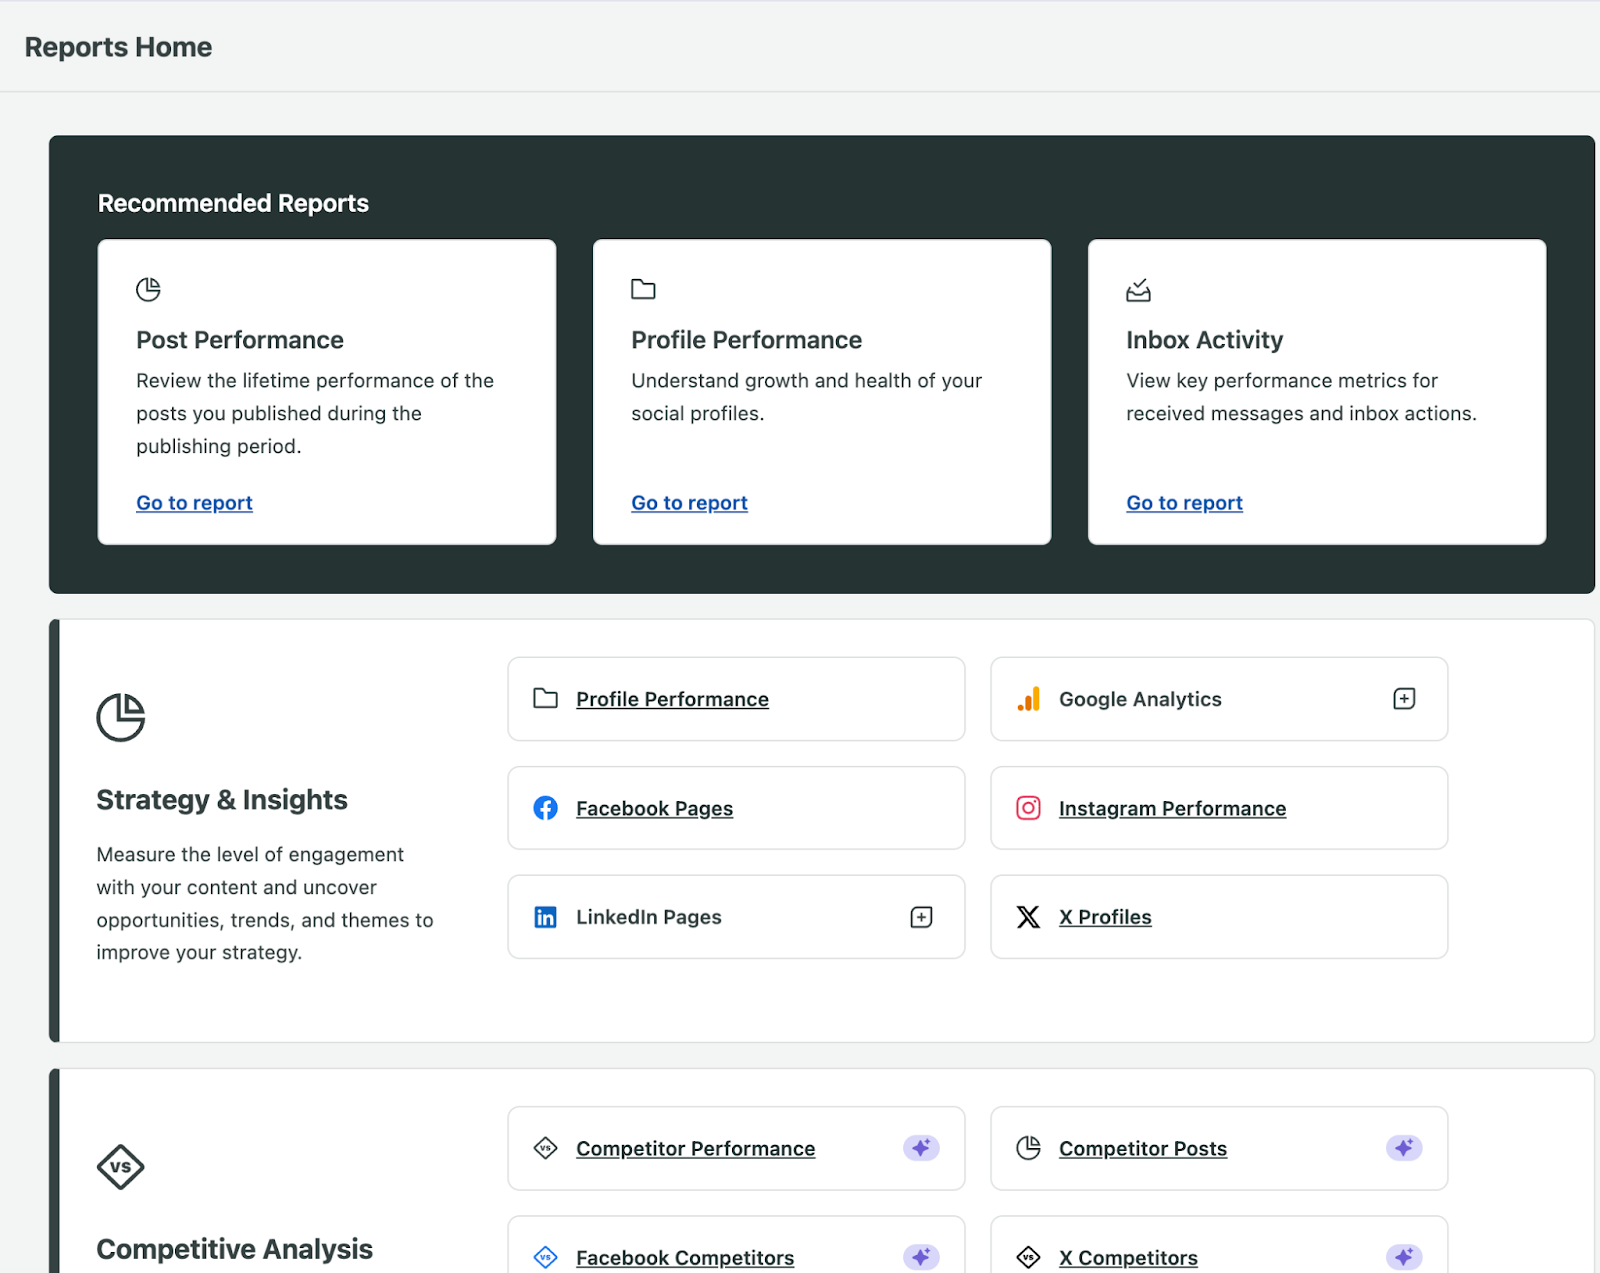The width and height of the screenshot is (1600, 1273).
Task: Select the Facebook icon beside Facebook Pages
Action: pyautogui.click(x=545, y=808)
